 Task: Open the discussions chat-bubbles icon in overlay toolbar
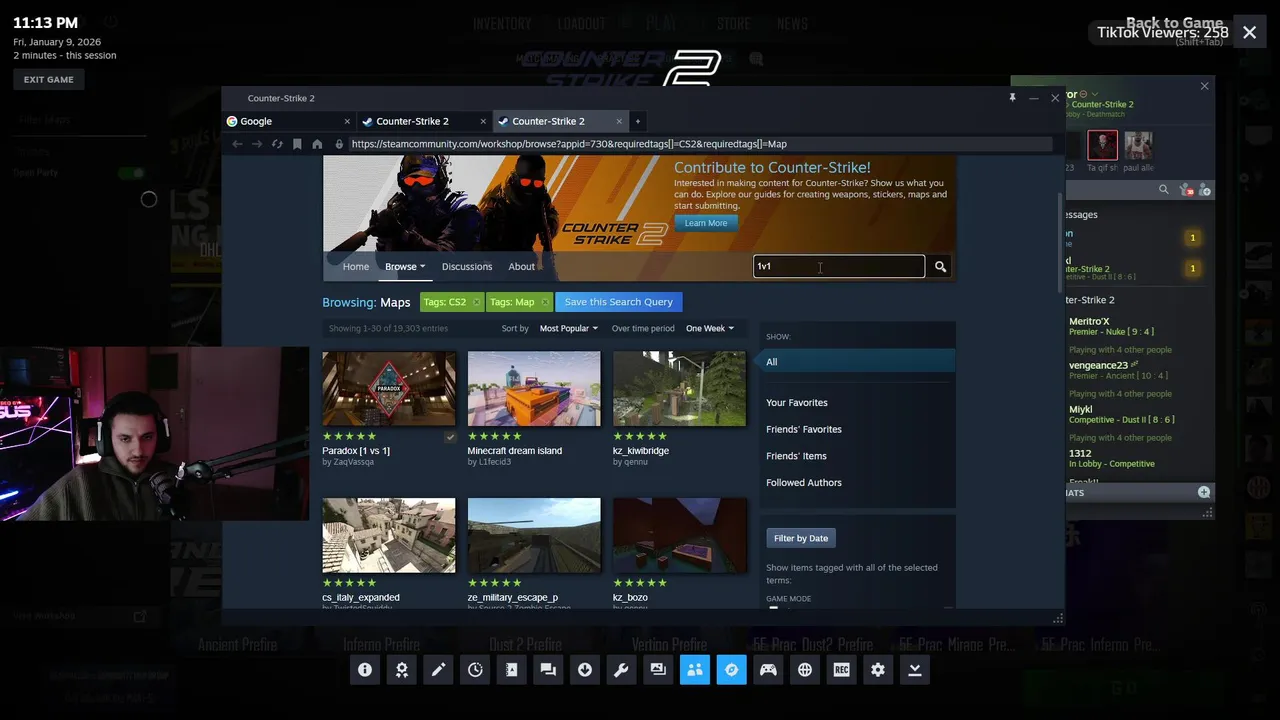(x=548, y=670)
